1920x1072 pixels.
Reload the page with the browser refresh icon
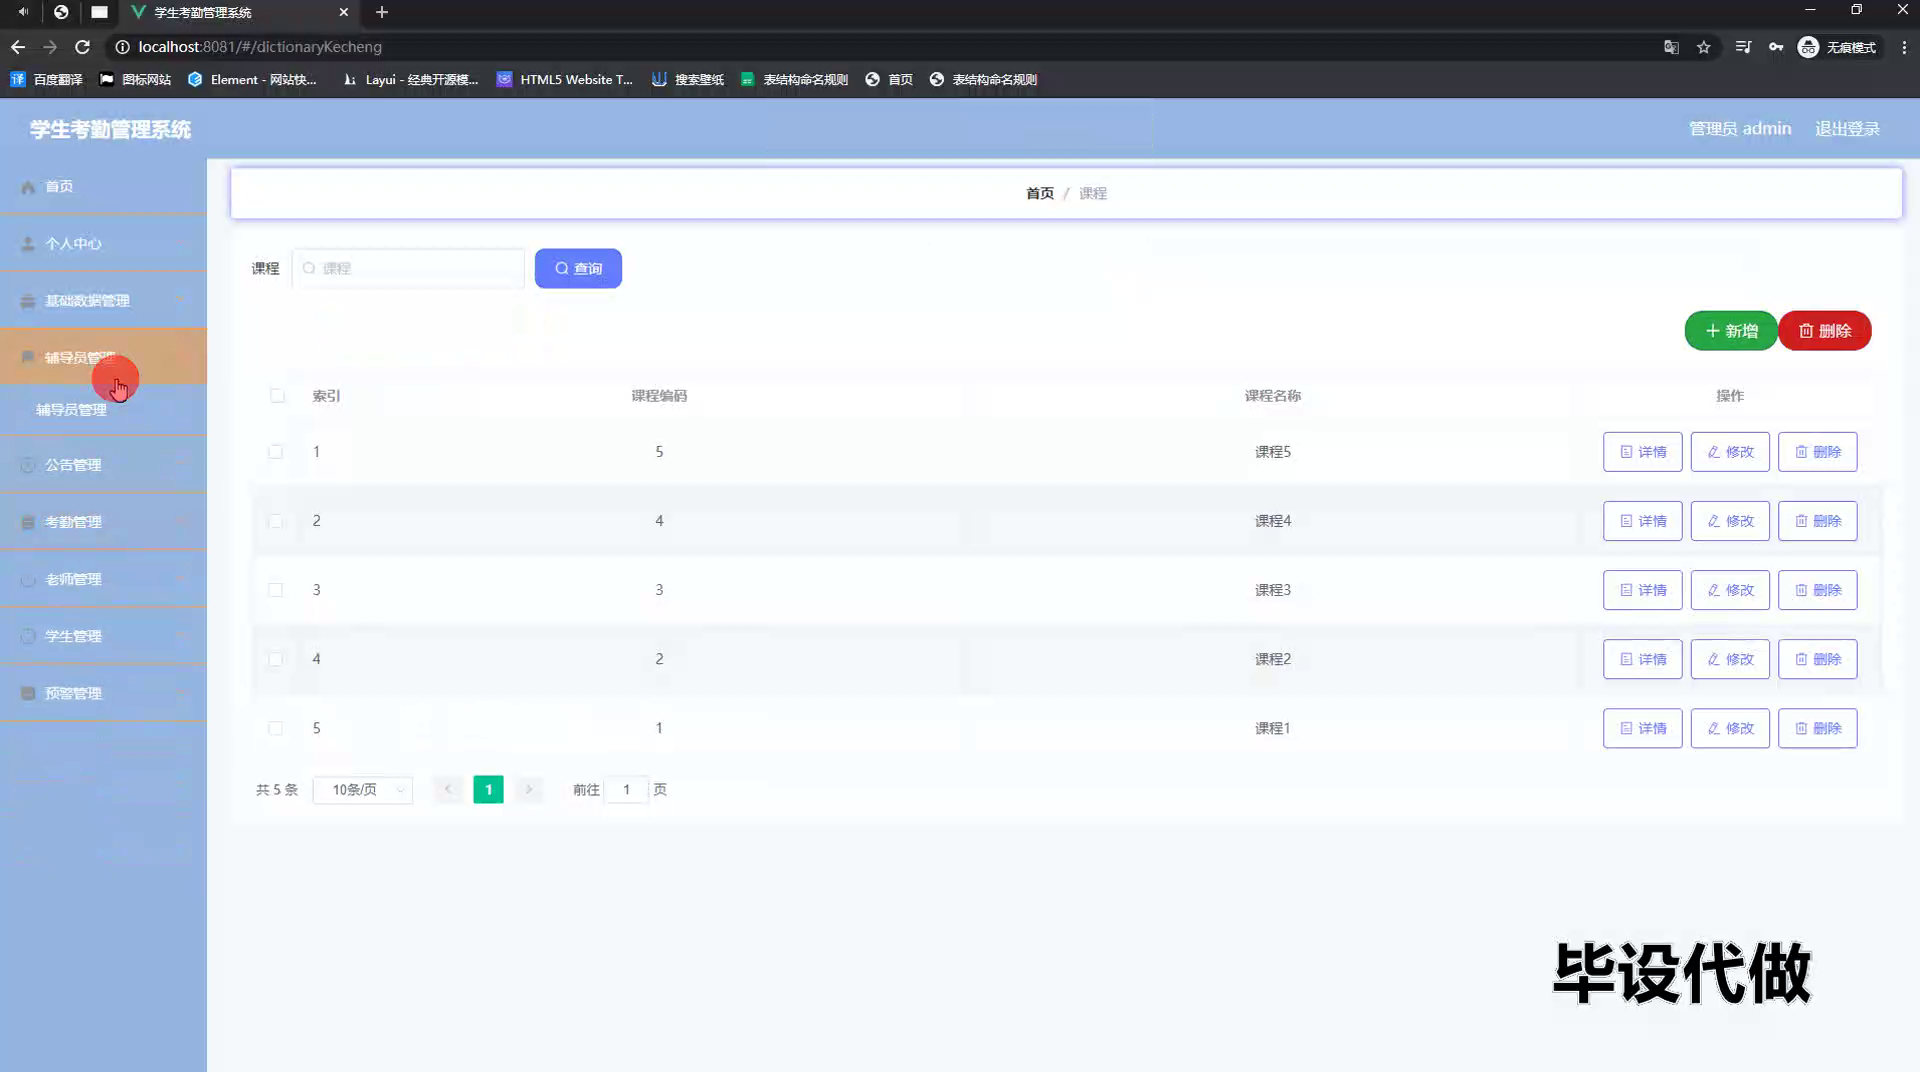point(82,47)
